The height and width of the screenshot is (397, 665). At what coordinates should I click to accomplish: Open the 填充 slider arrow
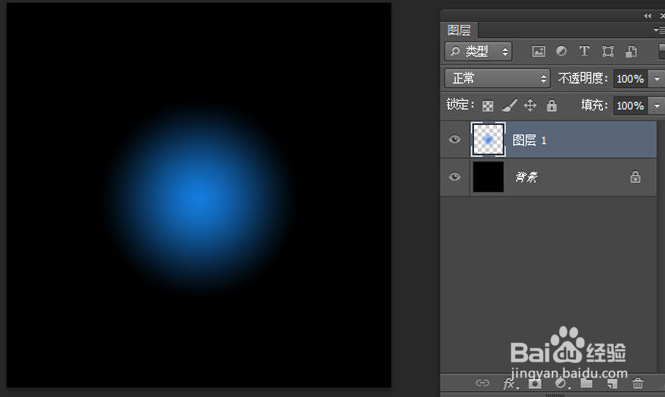(657, 106)
